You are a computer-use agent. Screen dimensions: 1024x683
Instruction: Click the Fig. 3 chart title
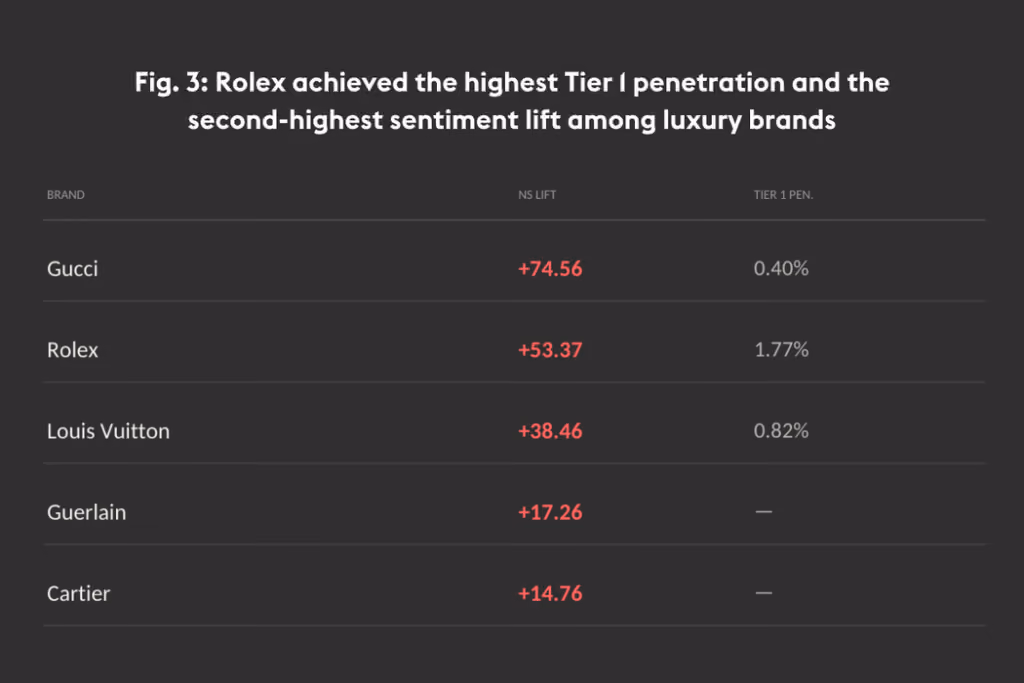pos(512,101)
